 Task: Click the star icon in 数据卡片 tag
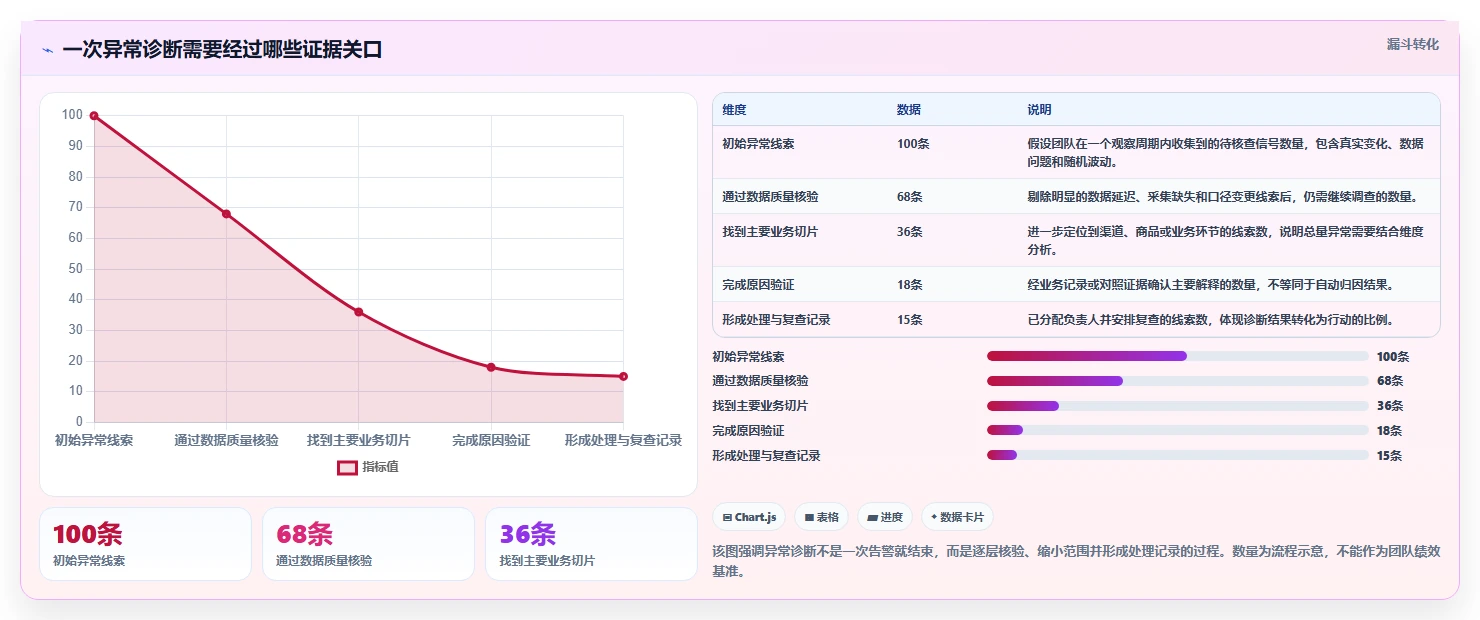(934, 517)
